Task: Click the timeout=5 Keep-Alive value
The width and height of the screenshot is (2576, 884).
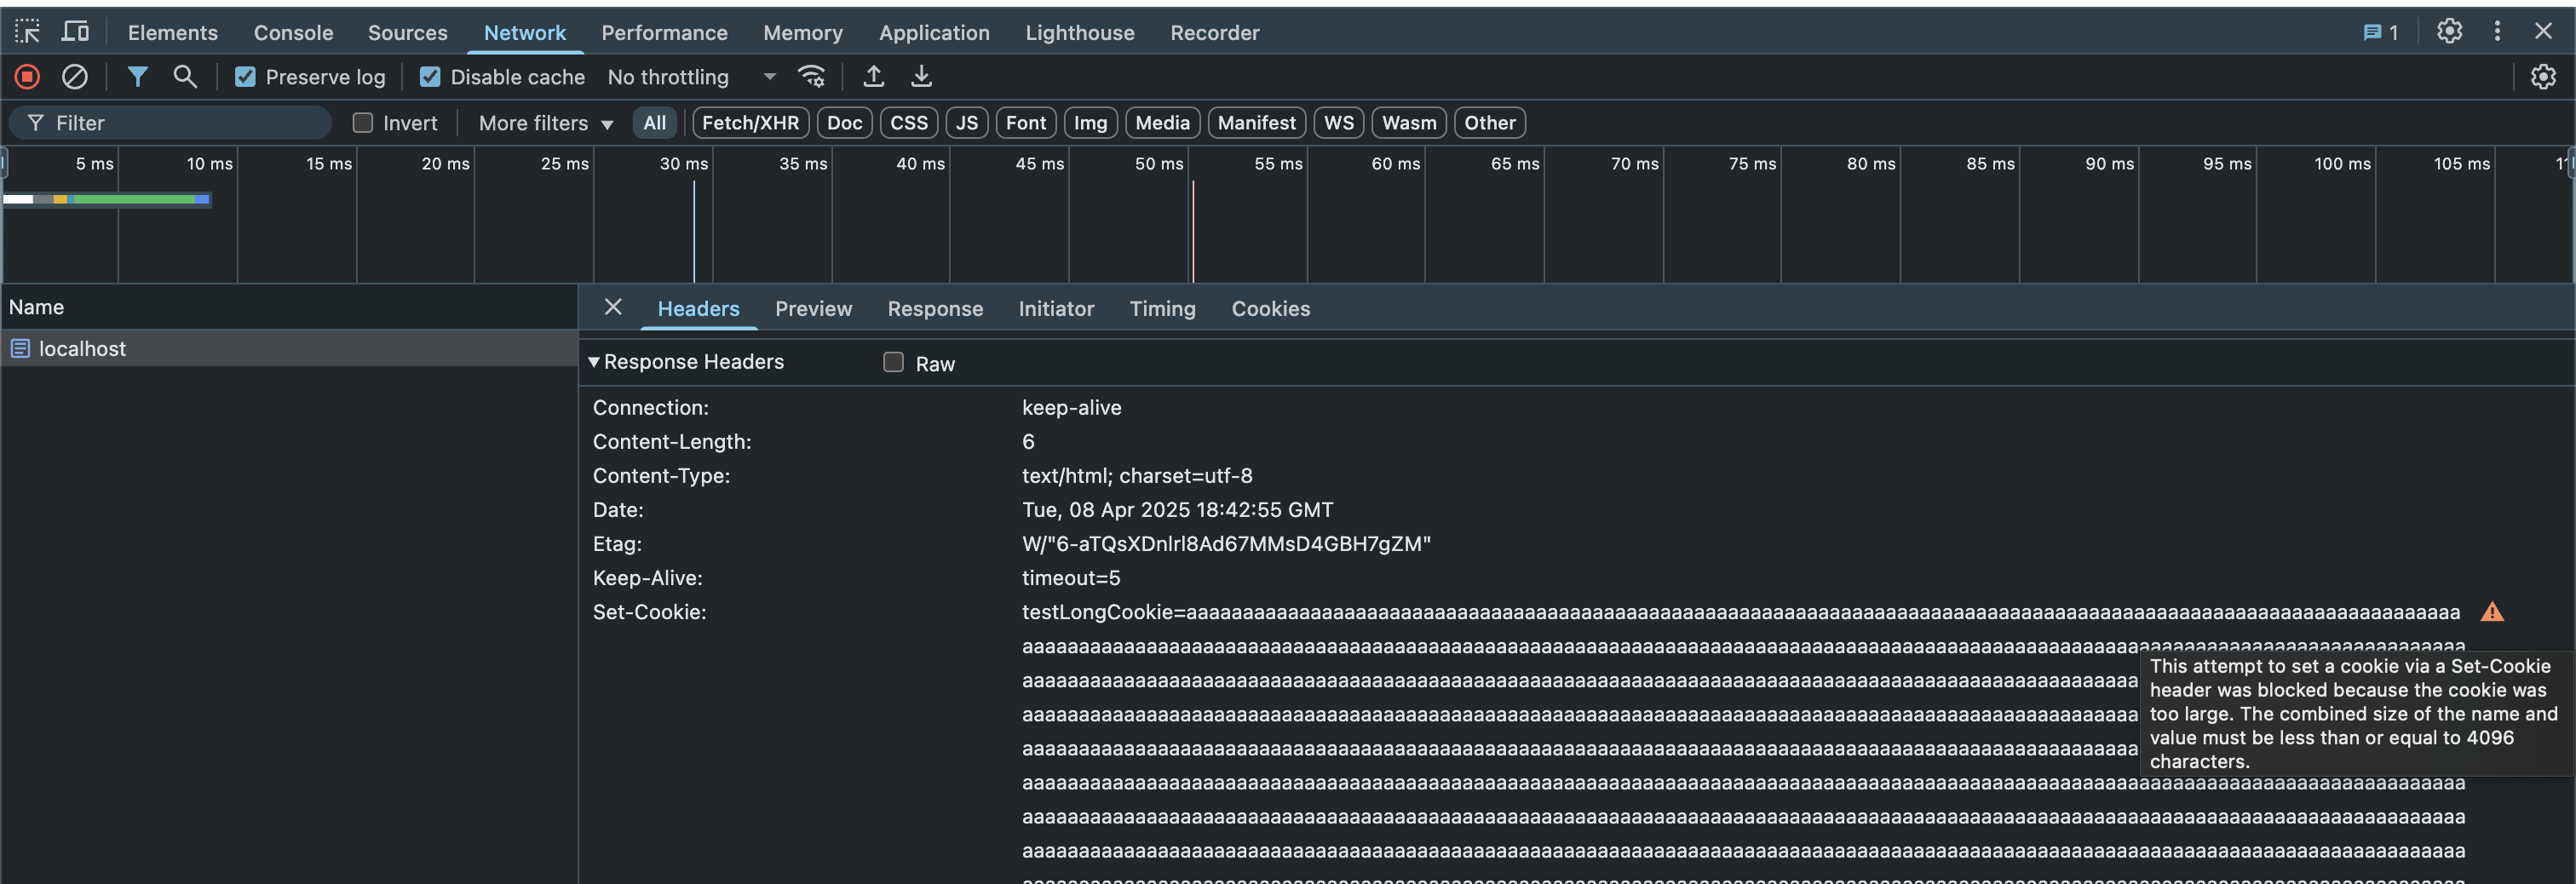Action: [1071, 578]
